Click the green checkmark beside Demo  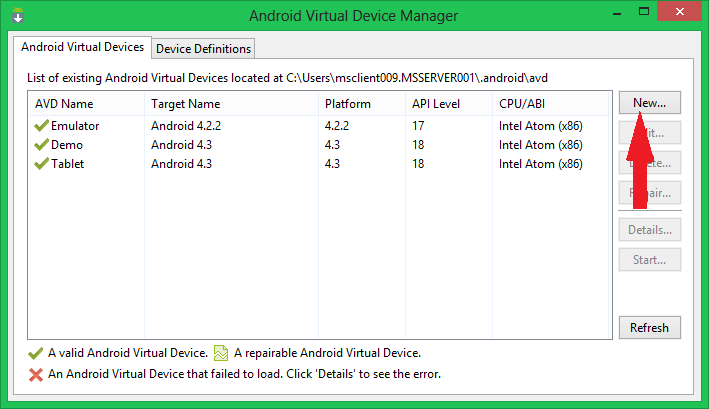[x=41, y=146]
